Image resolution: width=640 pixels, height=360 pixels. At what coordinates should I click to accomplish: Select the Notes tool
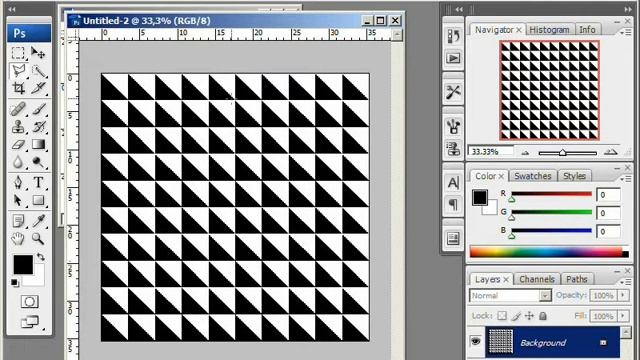coord(18,221)
